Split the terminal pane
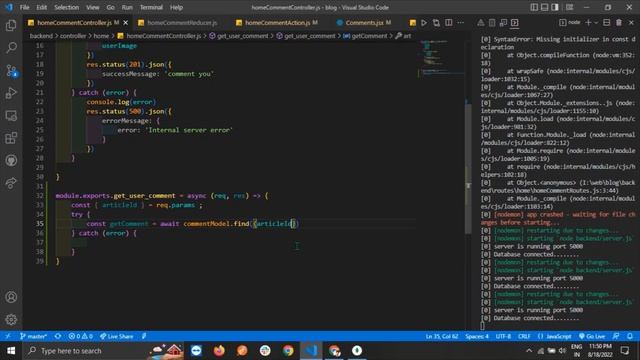The image size is (640, 360). [607, 23]
